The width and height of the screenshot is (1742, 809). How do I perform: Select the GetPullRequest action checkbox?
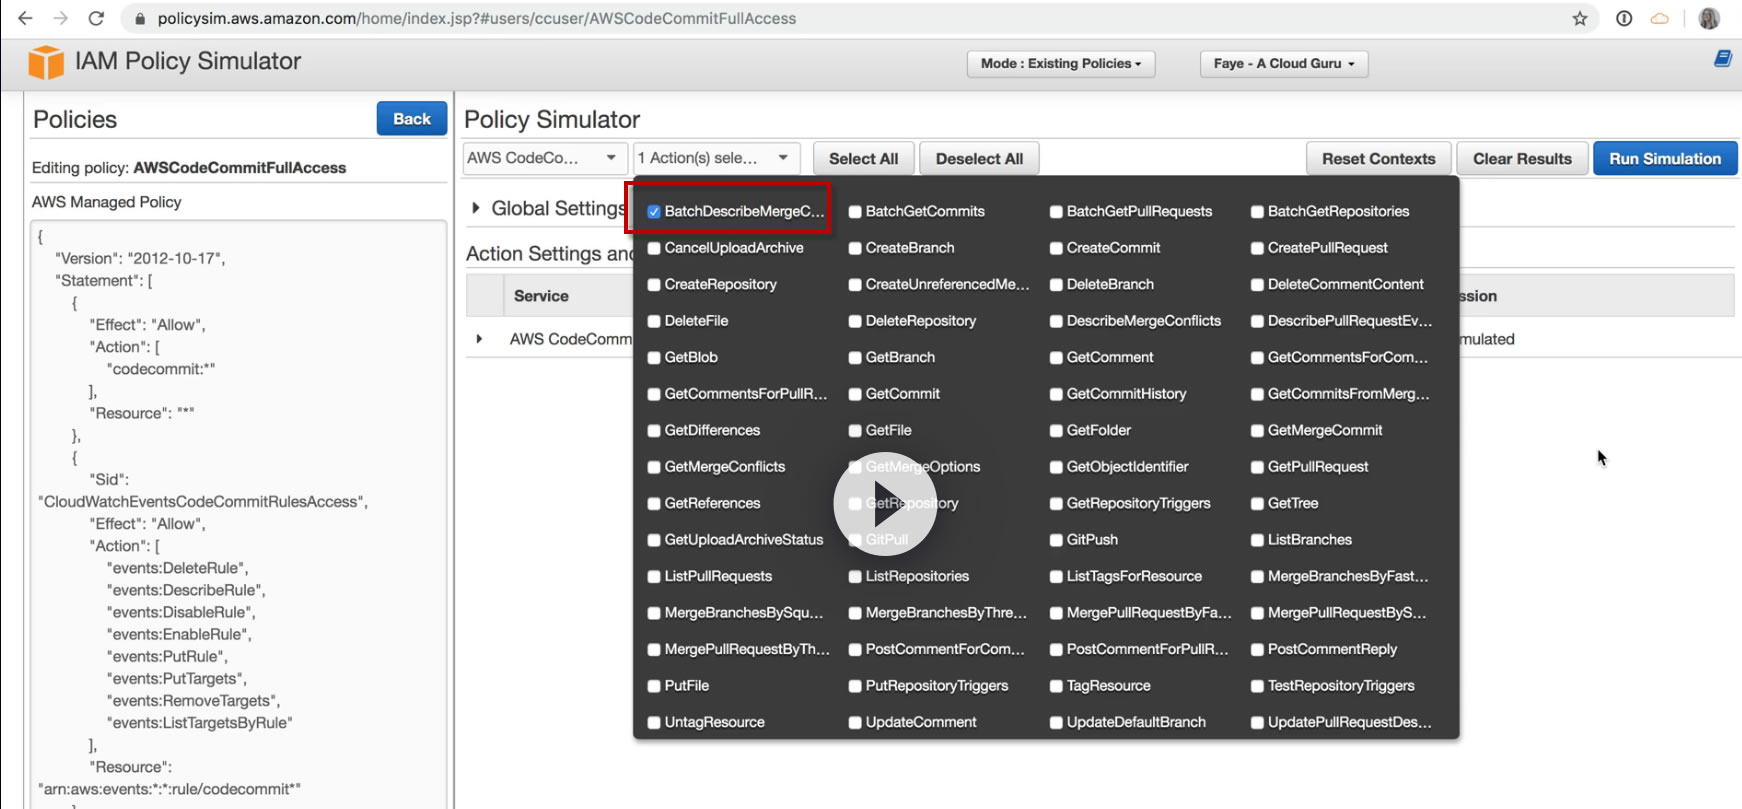coord(1257,467)
